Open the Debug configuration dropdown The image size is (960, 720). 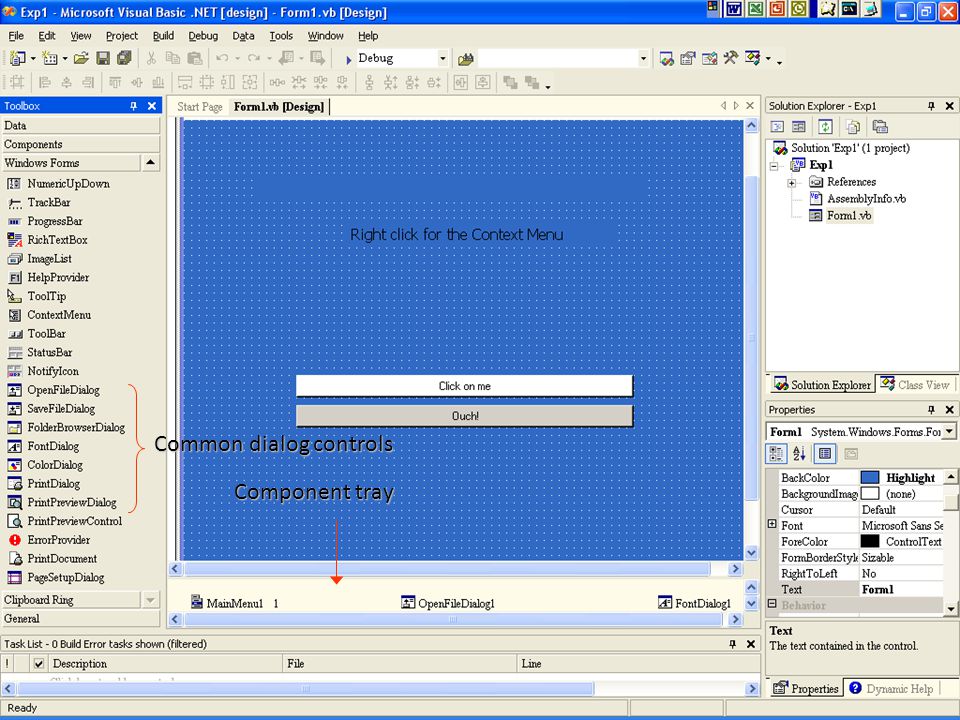(443, 59)
